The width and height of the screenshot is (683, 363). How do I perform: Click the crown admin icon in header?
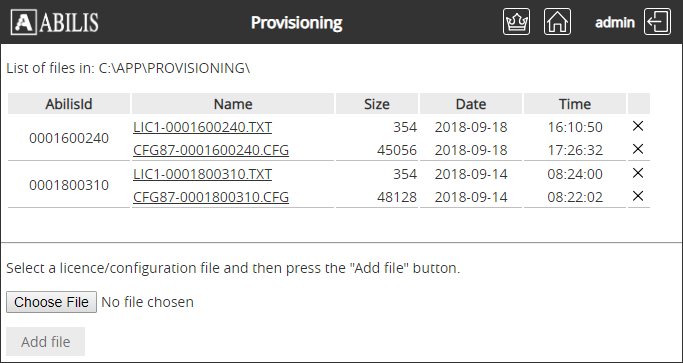coord(516,22)
